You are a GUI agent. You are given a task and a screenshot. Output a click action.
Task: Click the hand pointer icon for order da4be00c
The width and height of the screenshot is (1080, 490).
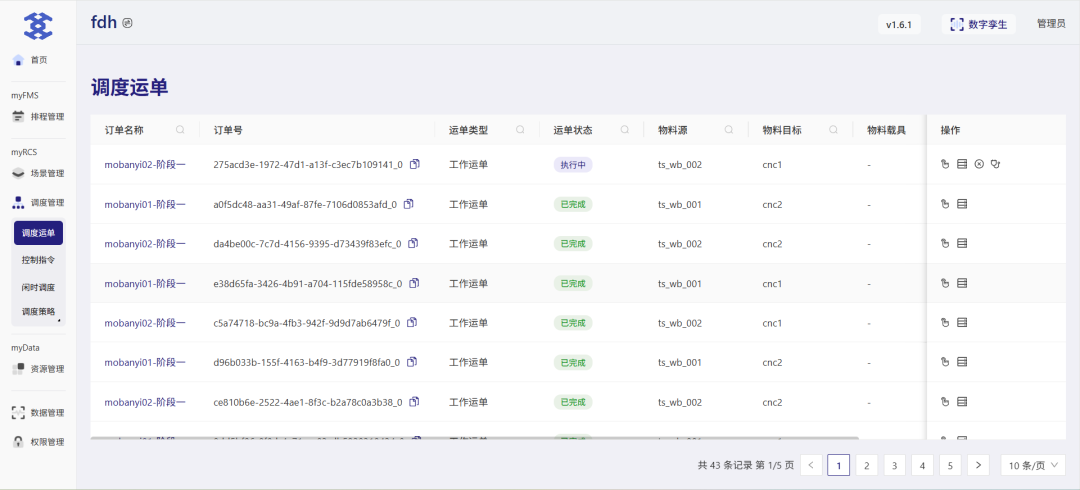pyautogui.click(x=945, y=243)
